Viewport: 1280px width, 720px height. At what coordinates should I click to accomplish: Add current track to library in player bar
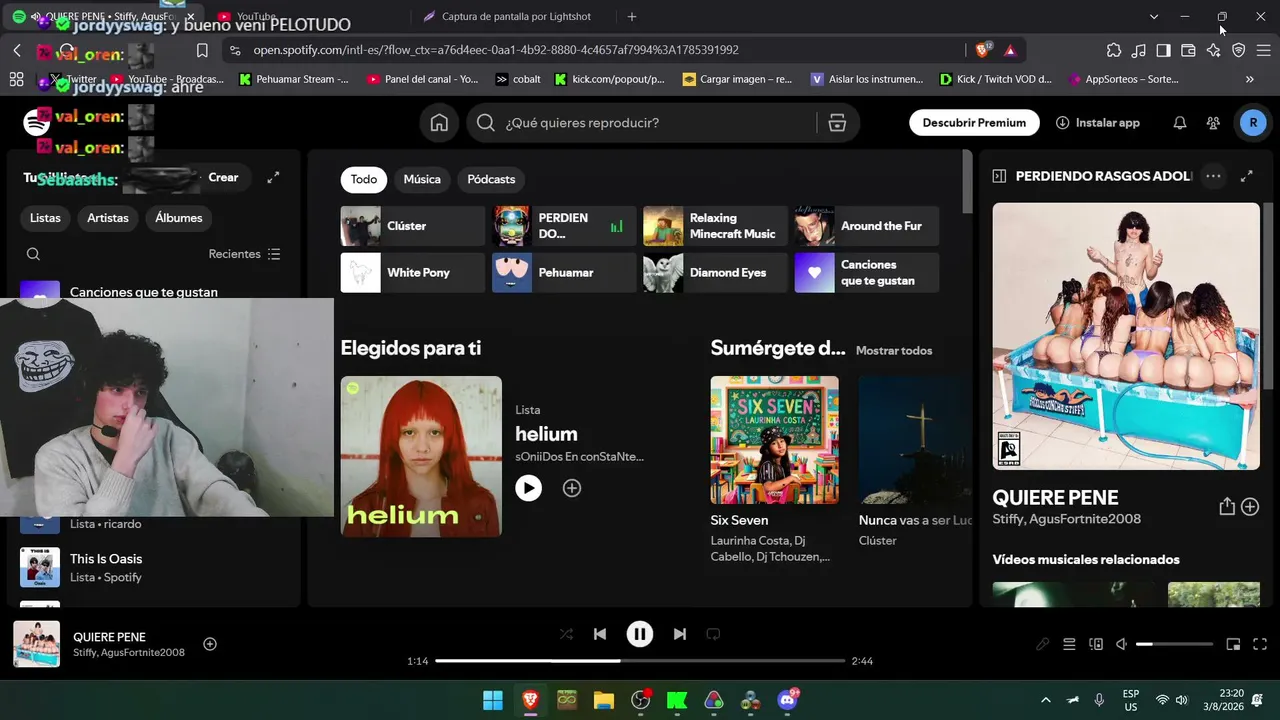point(210,644)
